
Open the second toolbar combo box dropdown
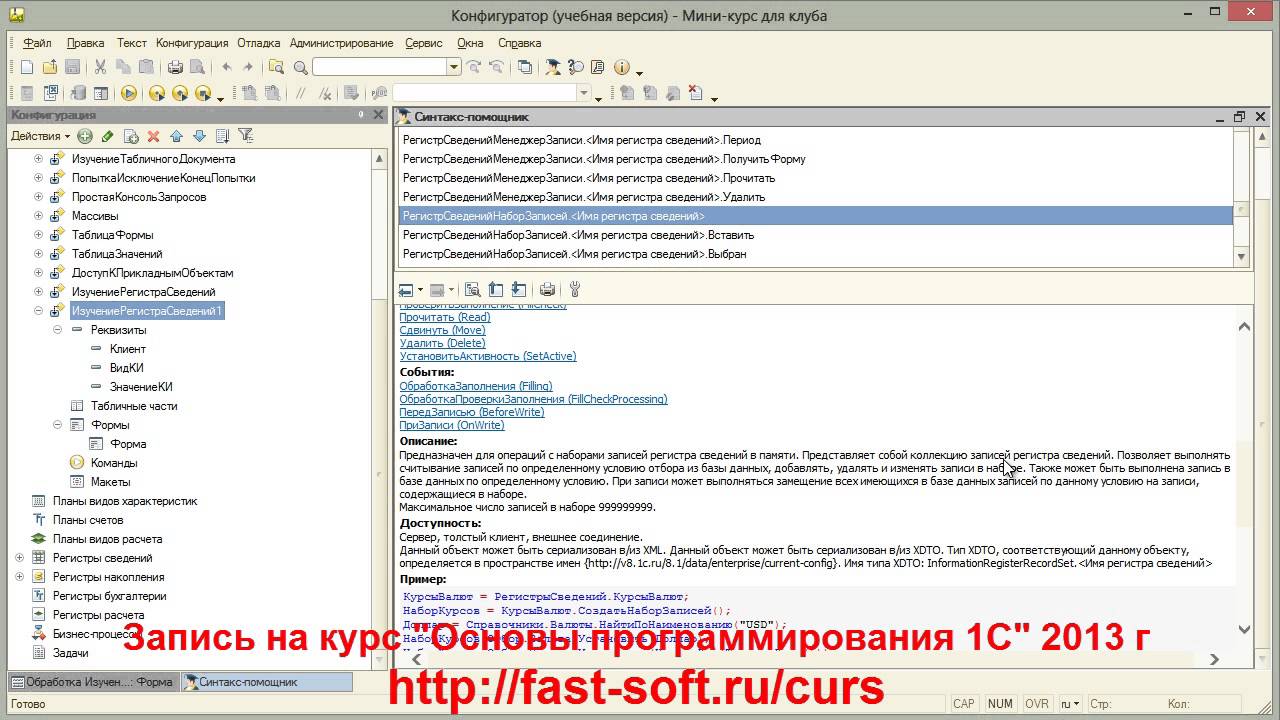[x=584, y=93]
